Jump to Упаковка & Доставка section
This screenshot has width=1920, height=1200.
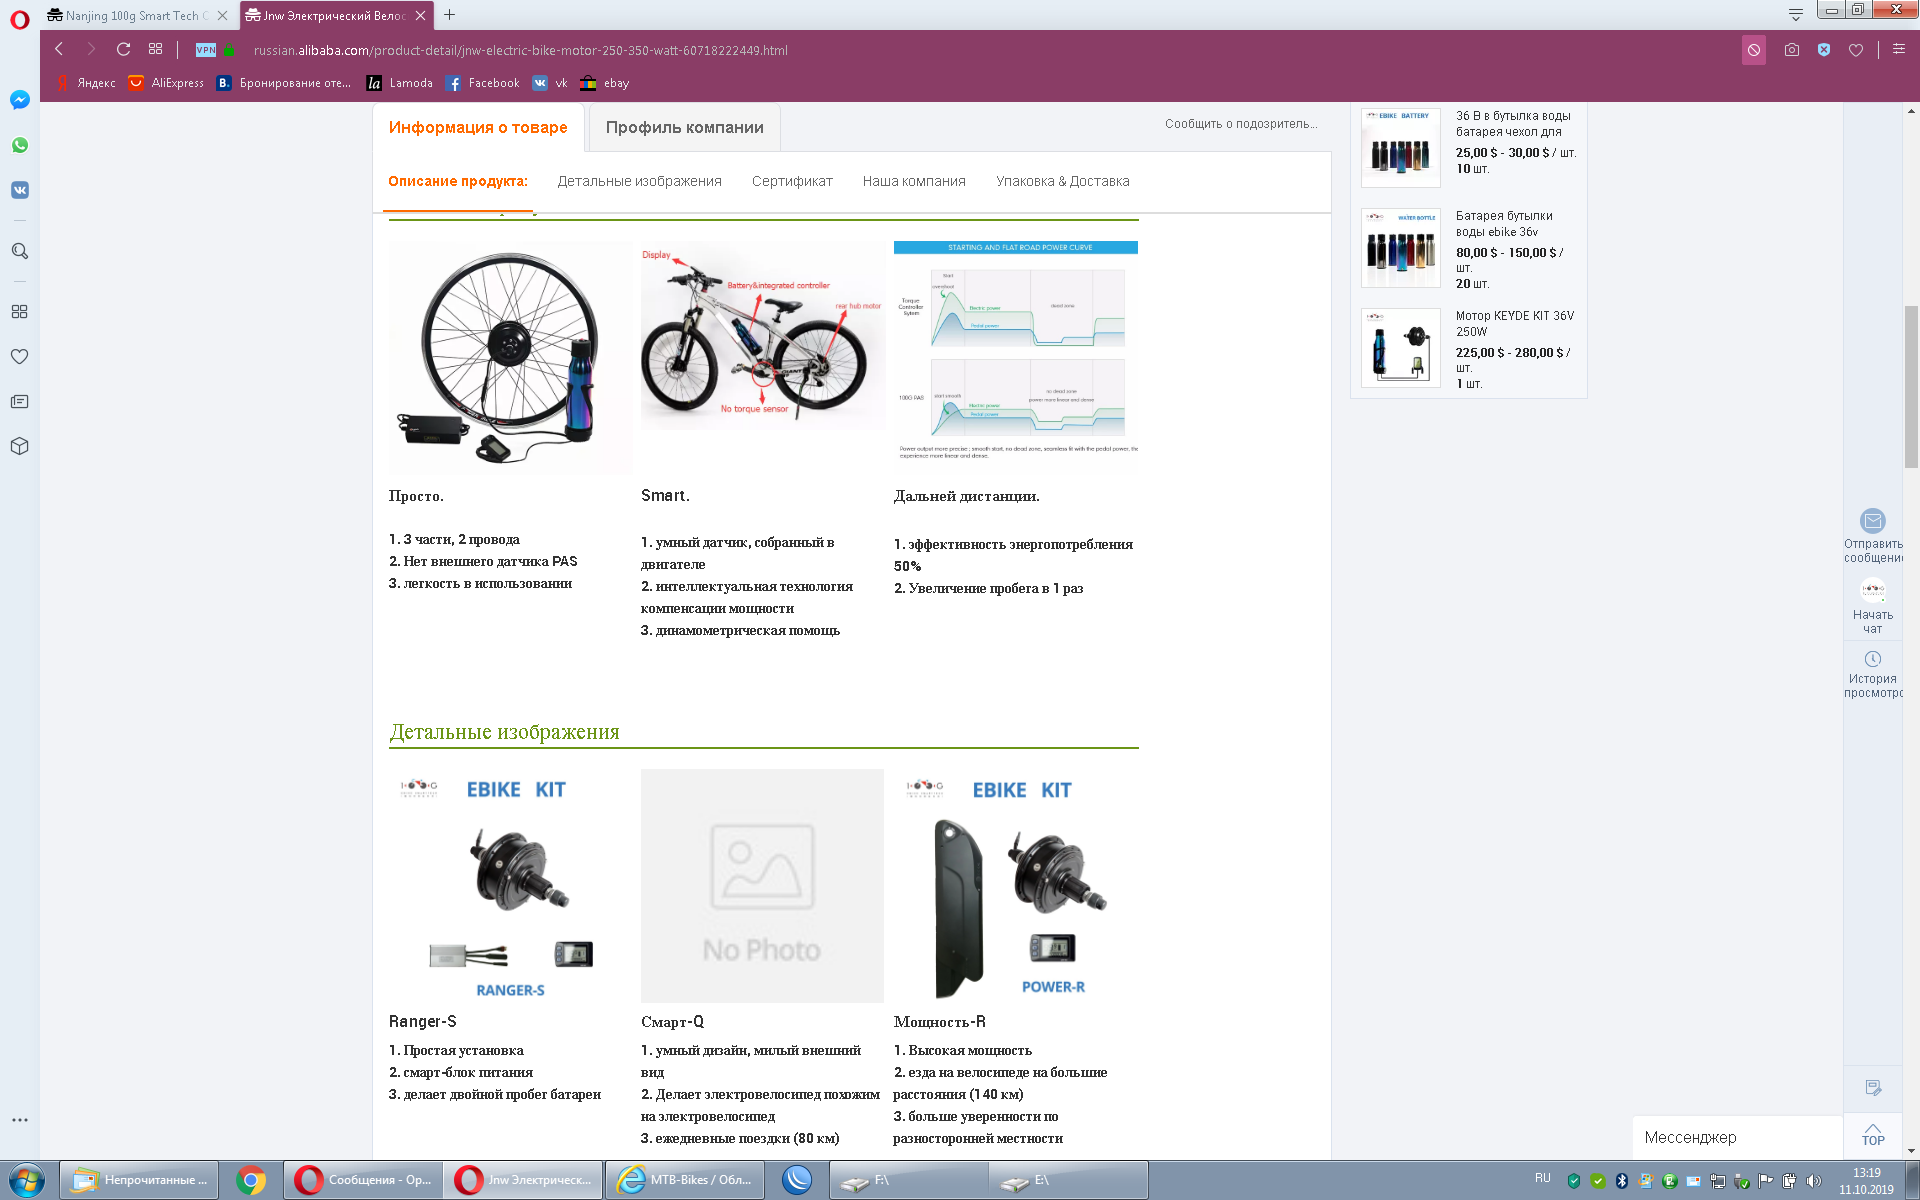(x=1062, y=181)
